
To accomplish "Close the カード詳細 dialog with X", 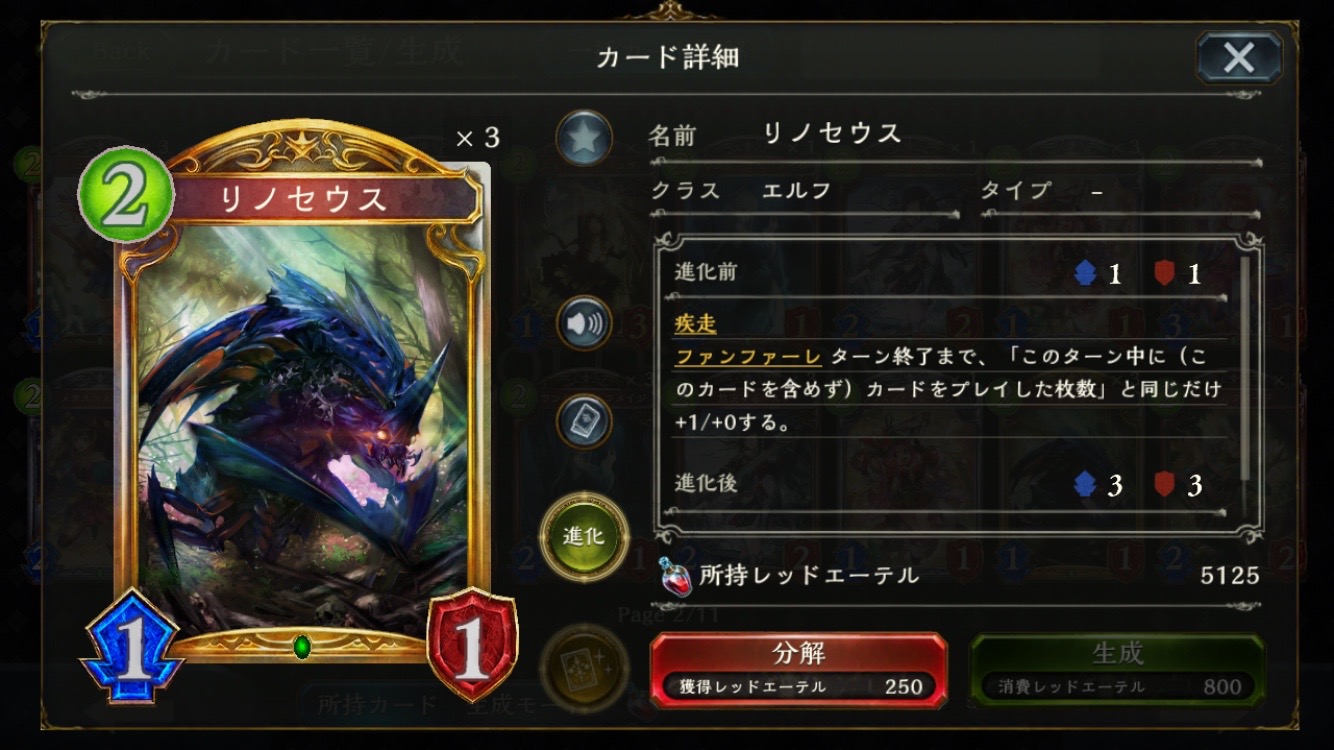I will coord(1239,58).
